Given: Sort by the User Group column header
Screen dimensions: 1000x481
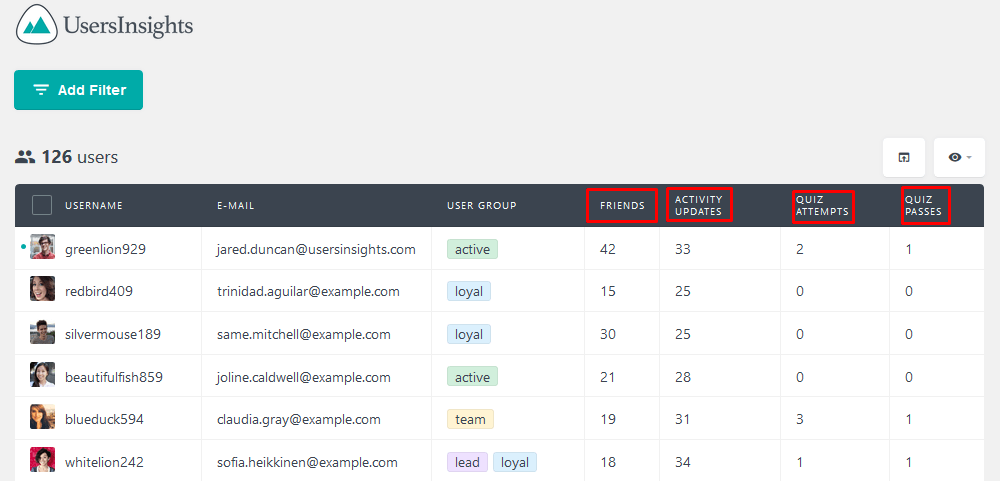Looking at the screenshot, I should [482, 205].
